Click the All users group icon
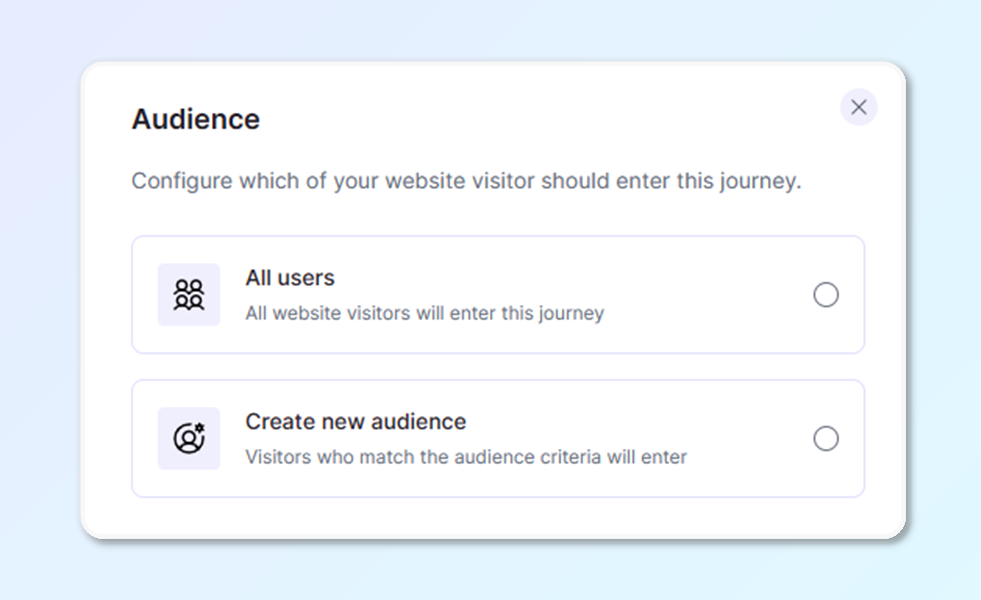This screenshot has height=600, width=981. pyautogui.click(x=189, y=295)
